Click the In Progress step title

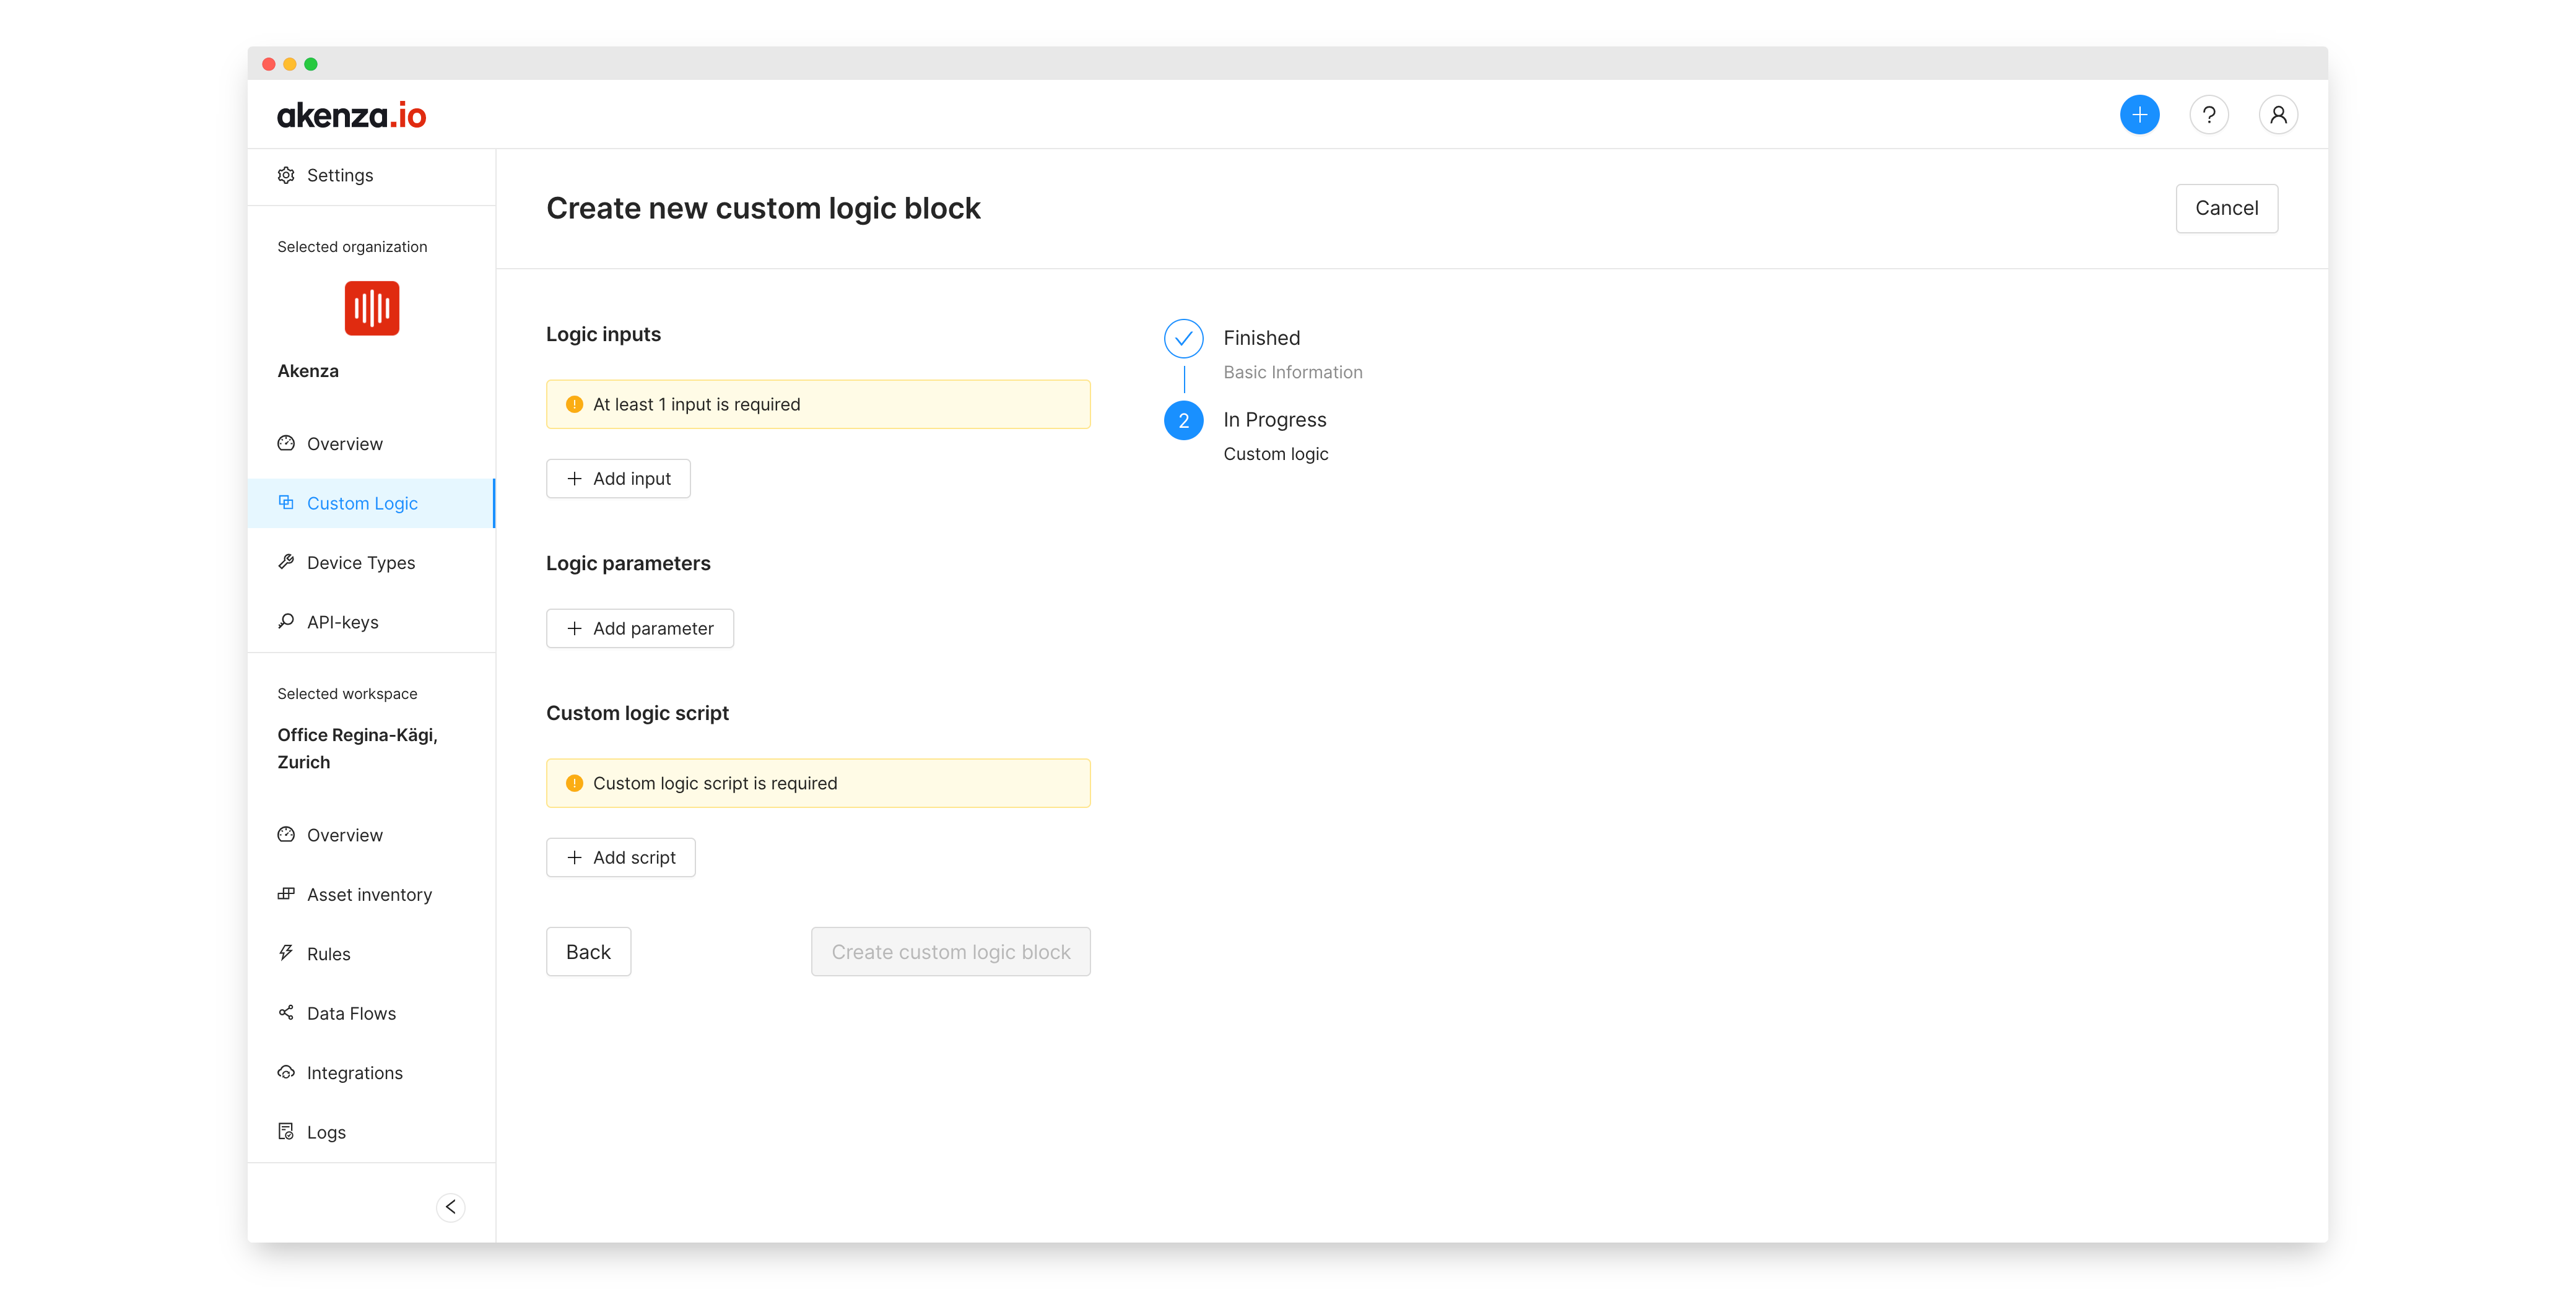point(1274,420)
